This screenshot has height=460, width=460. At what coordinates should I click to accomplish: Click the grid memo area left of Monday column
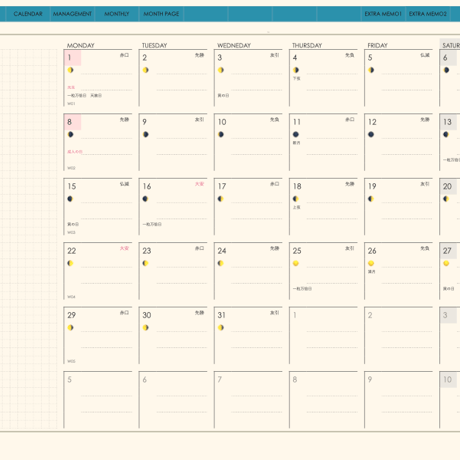pyautogui.click(x=29, y=239)
